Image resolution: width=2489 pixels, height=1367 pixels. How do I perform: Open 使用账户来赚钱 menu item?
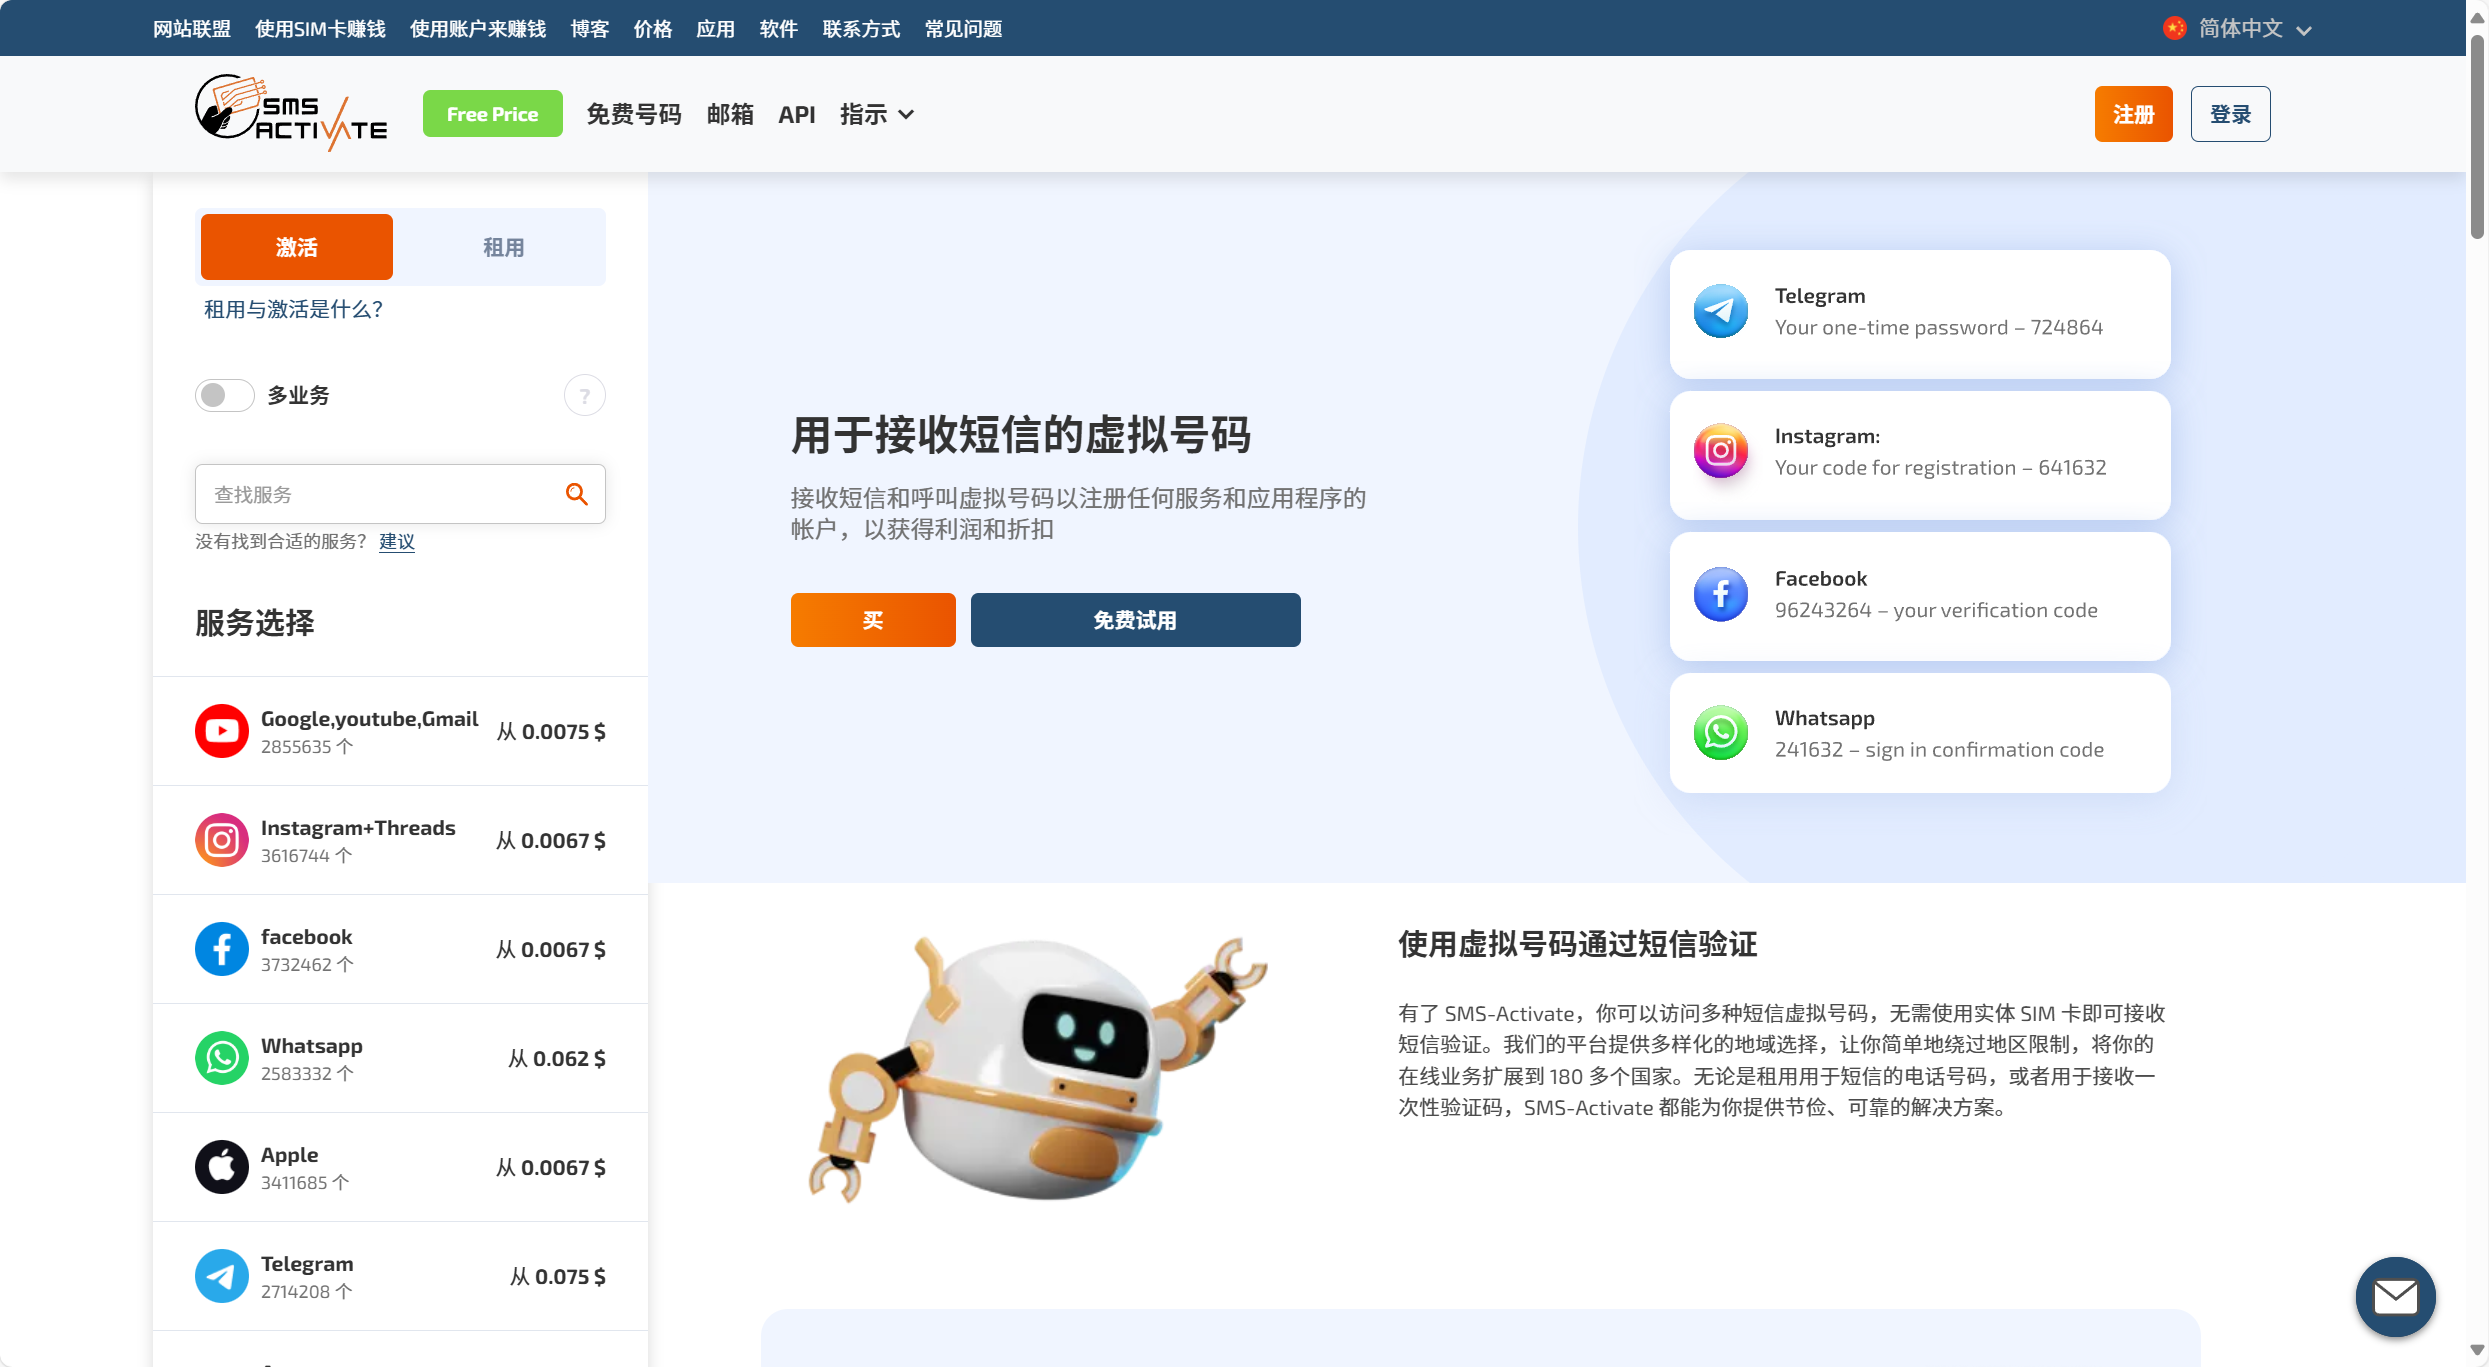(x=478, y=29)
